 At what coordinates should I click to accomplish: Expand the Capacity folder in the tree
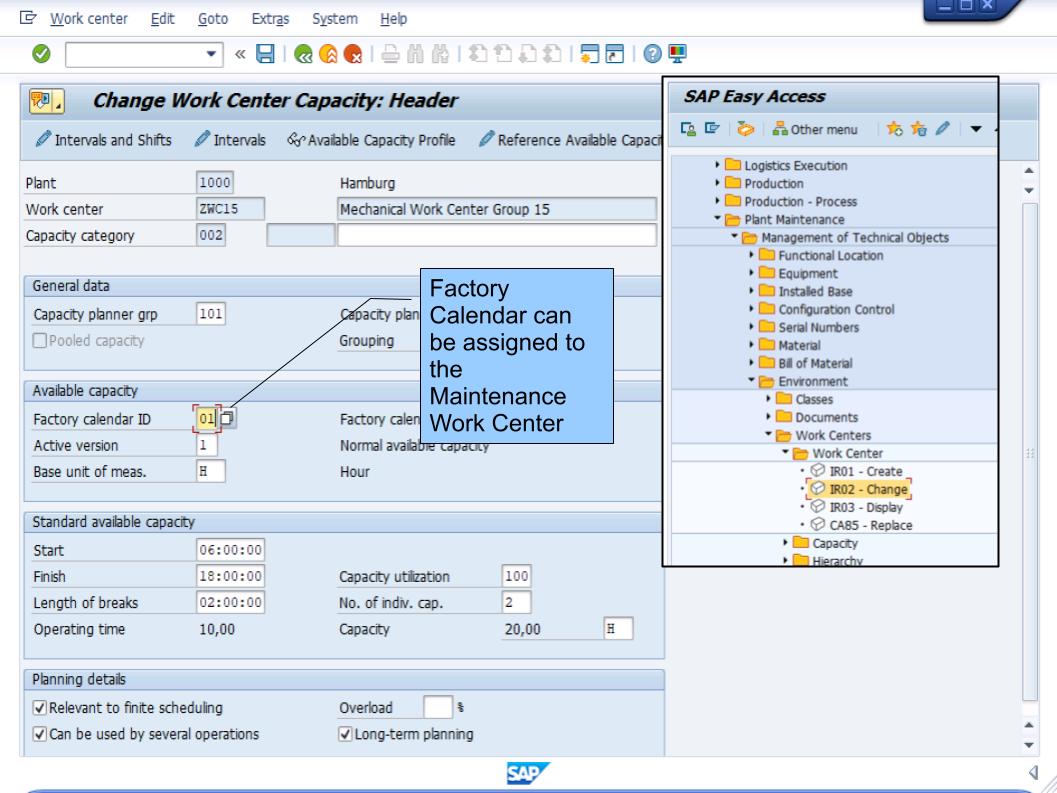pos(785,542)
